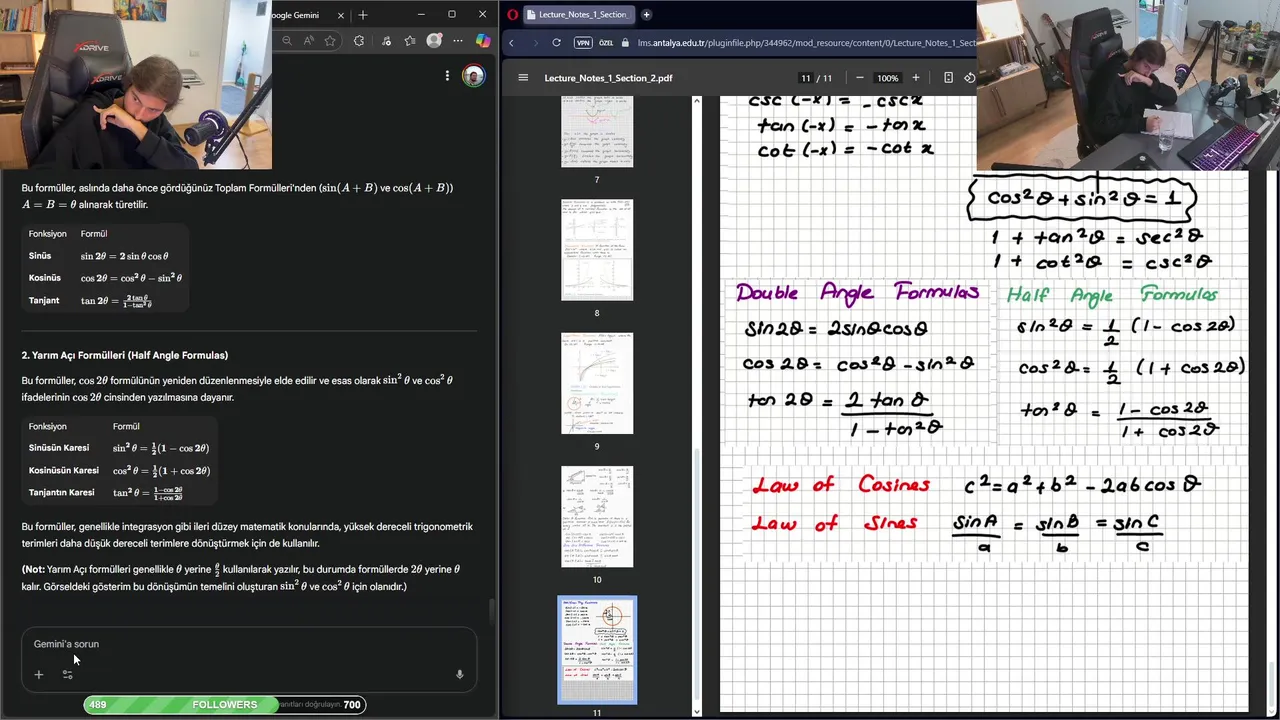Click the ÖZEL private badge in Opera
This screenshot has height=720, width=1280.
point(606,43)
